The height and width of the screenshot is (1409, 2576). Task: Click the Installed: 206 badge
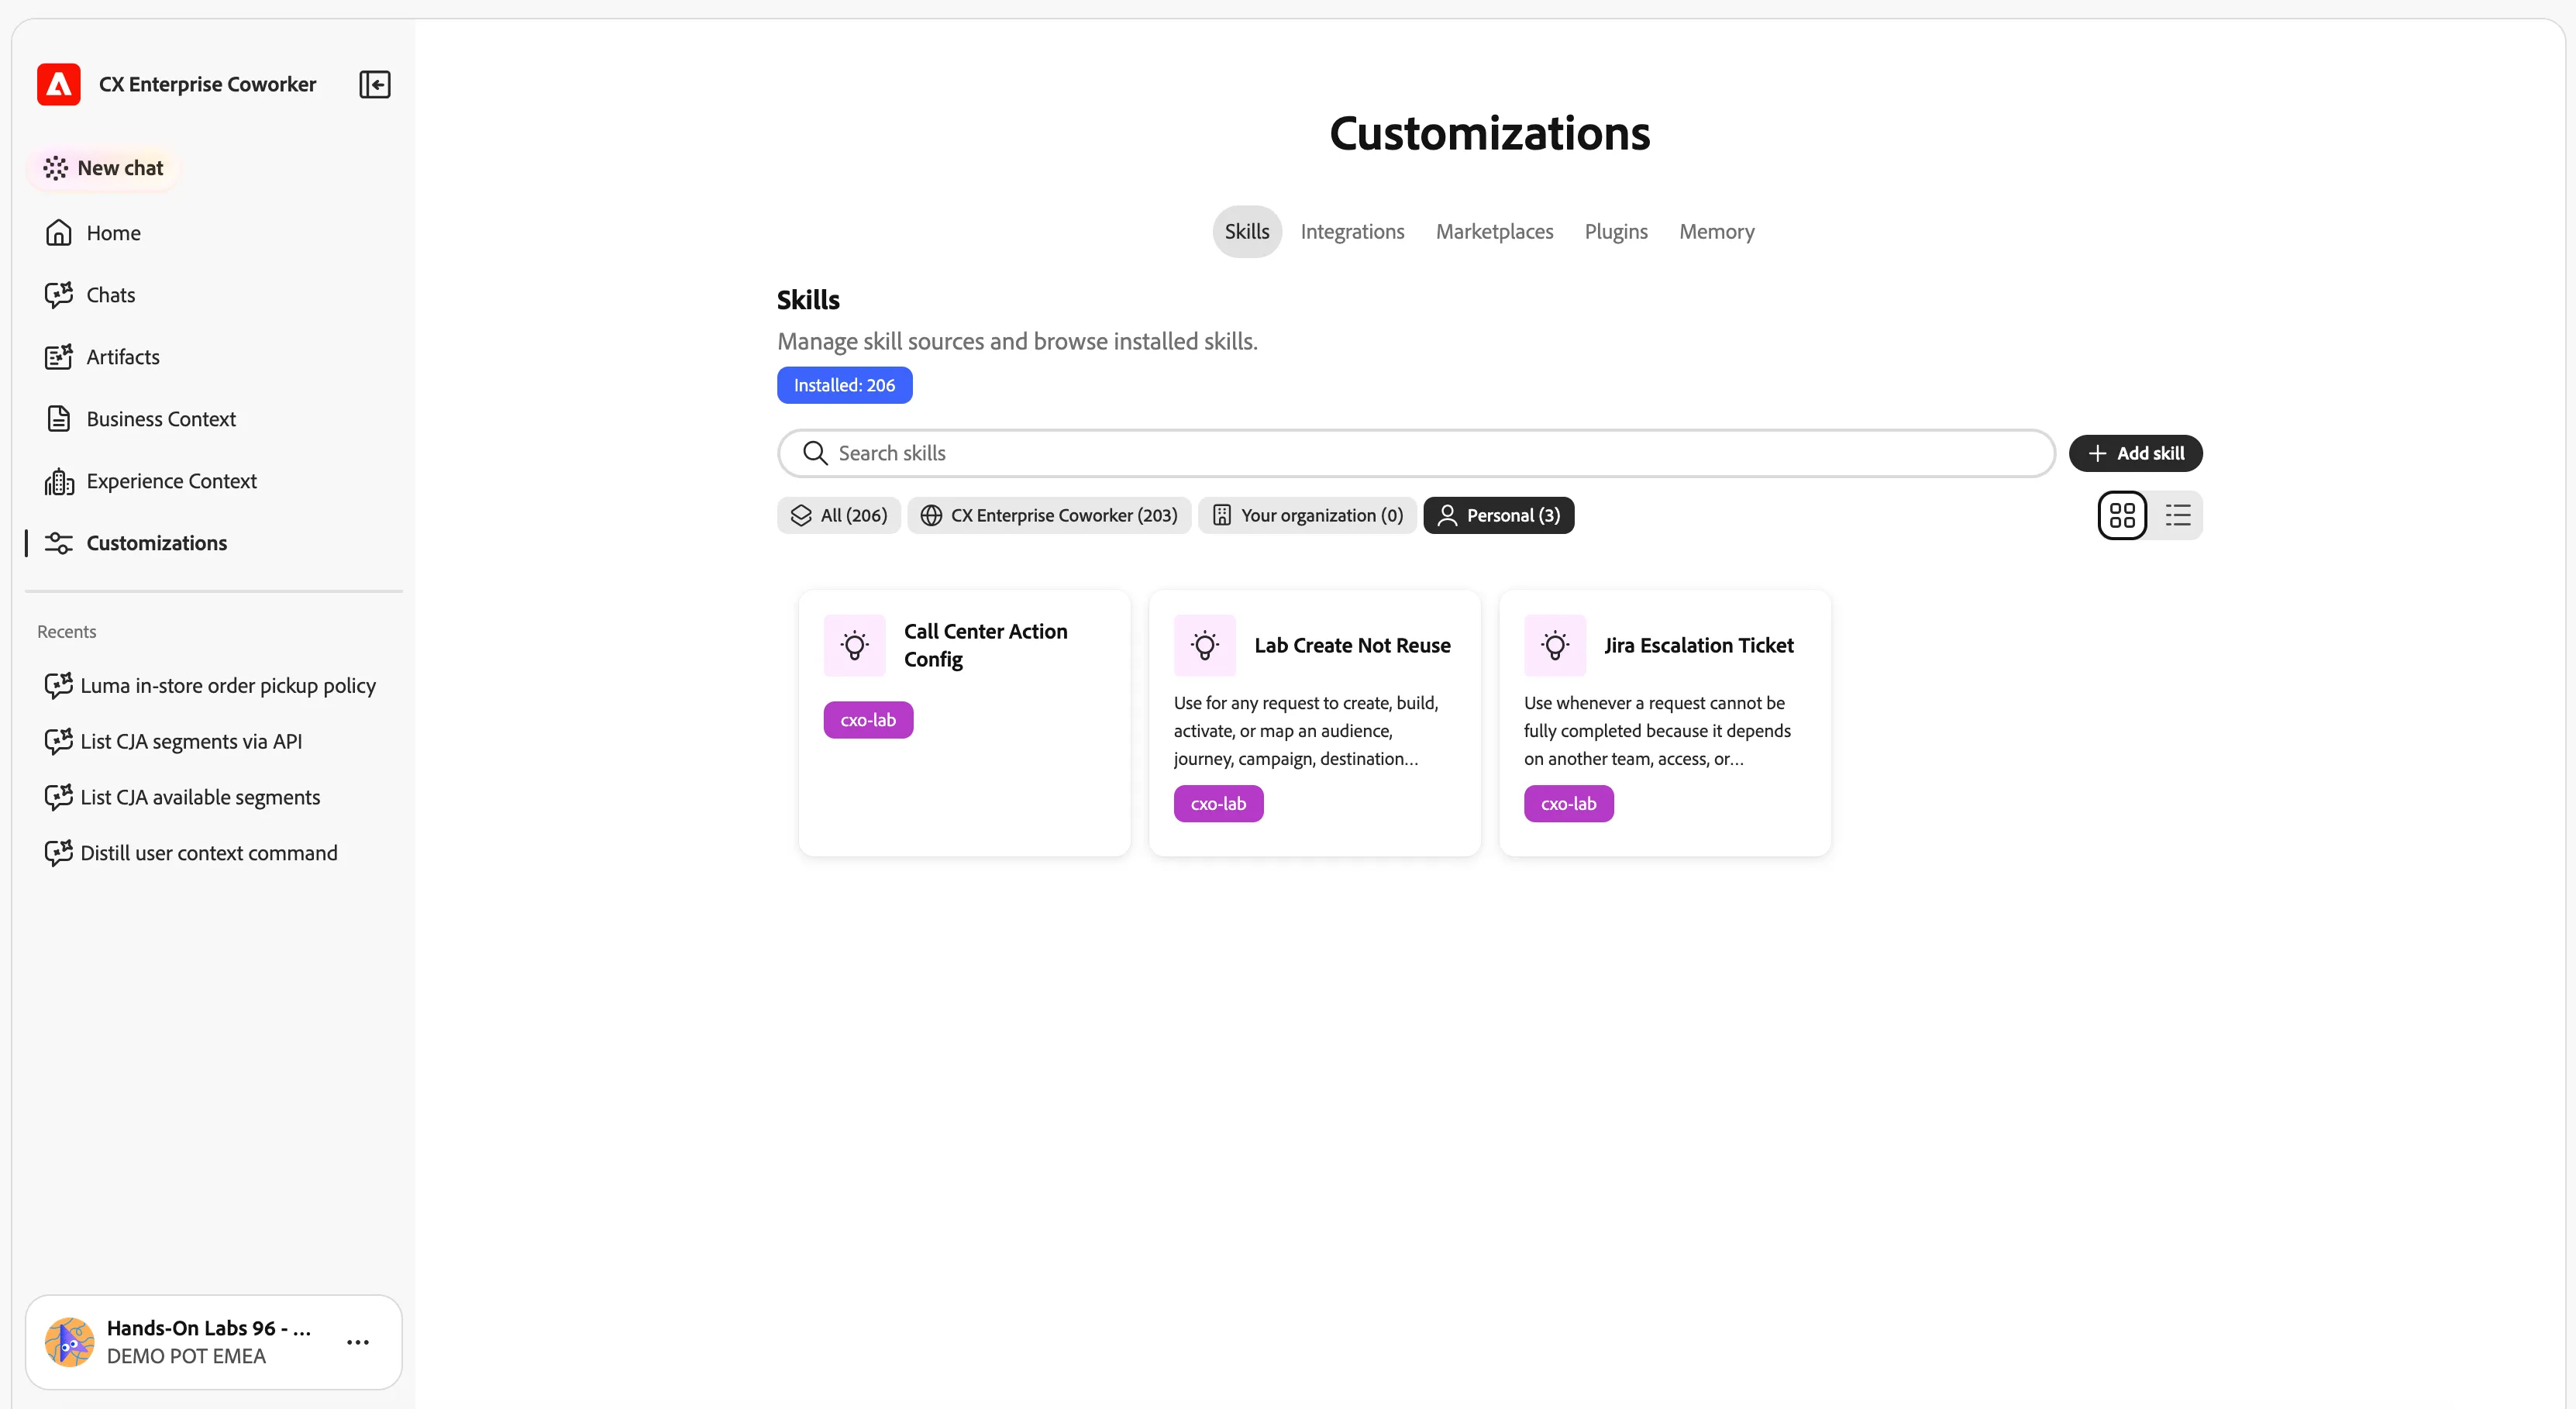844,385
